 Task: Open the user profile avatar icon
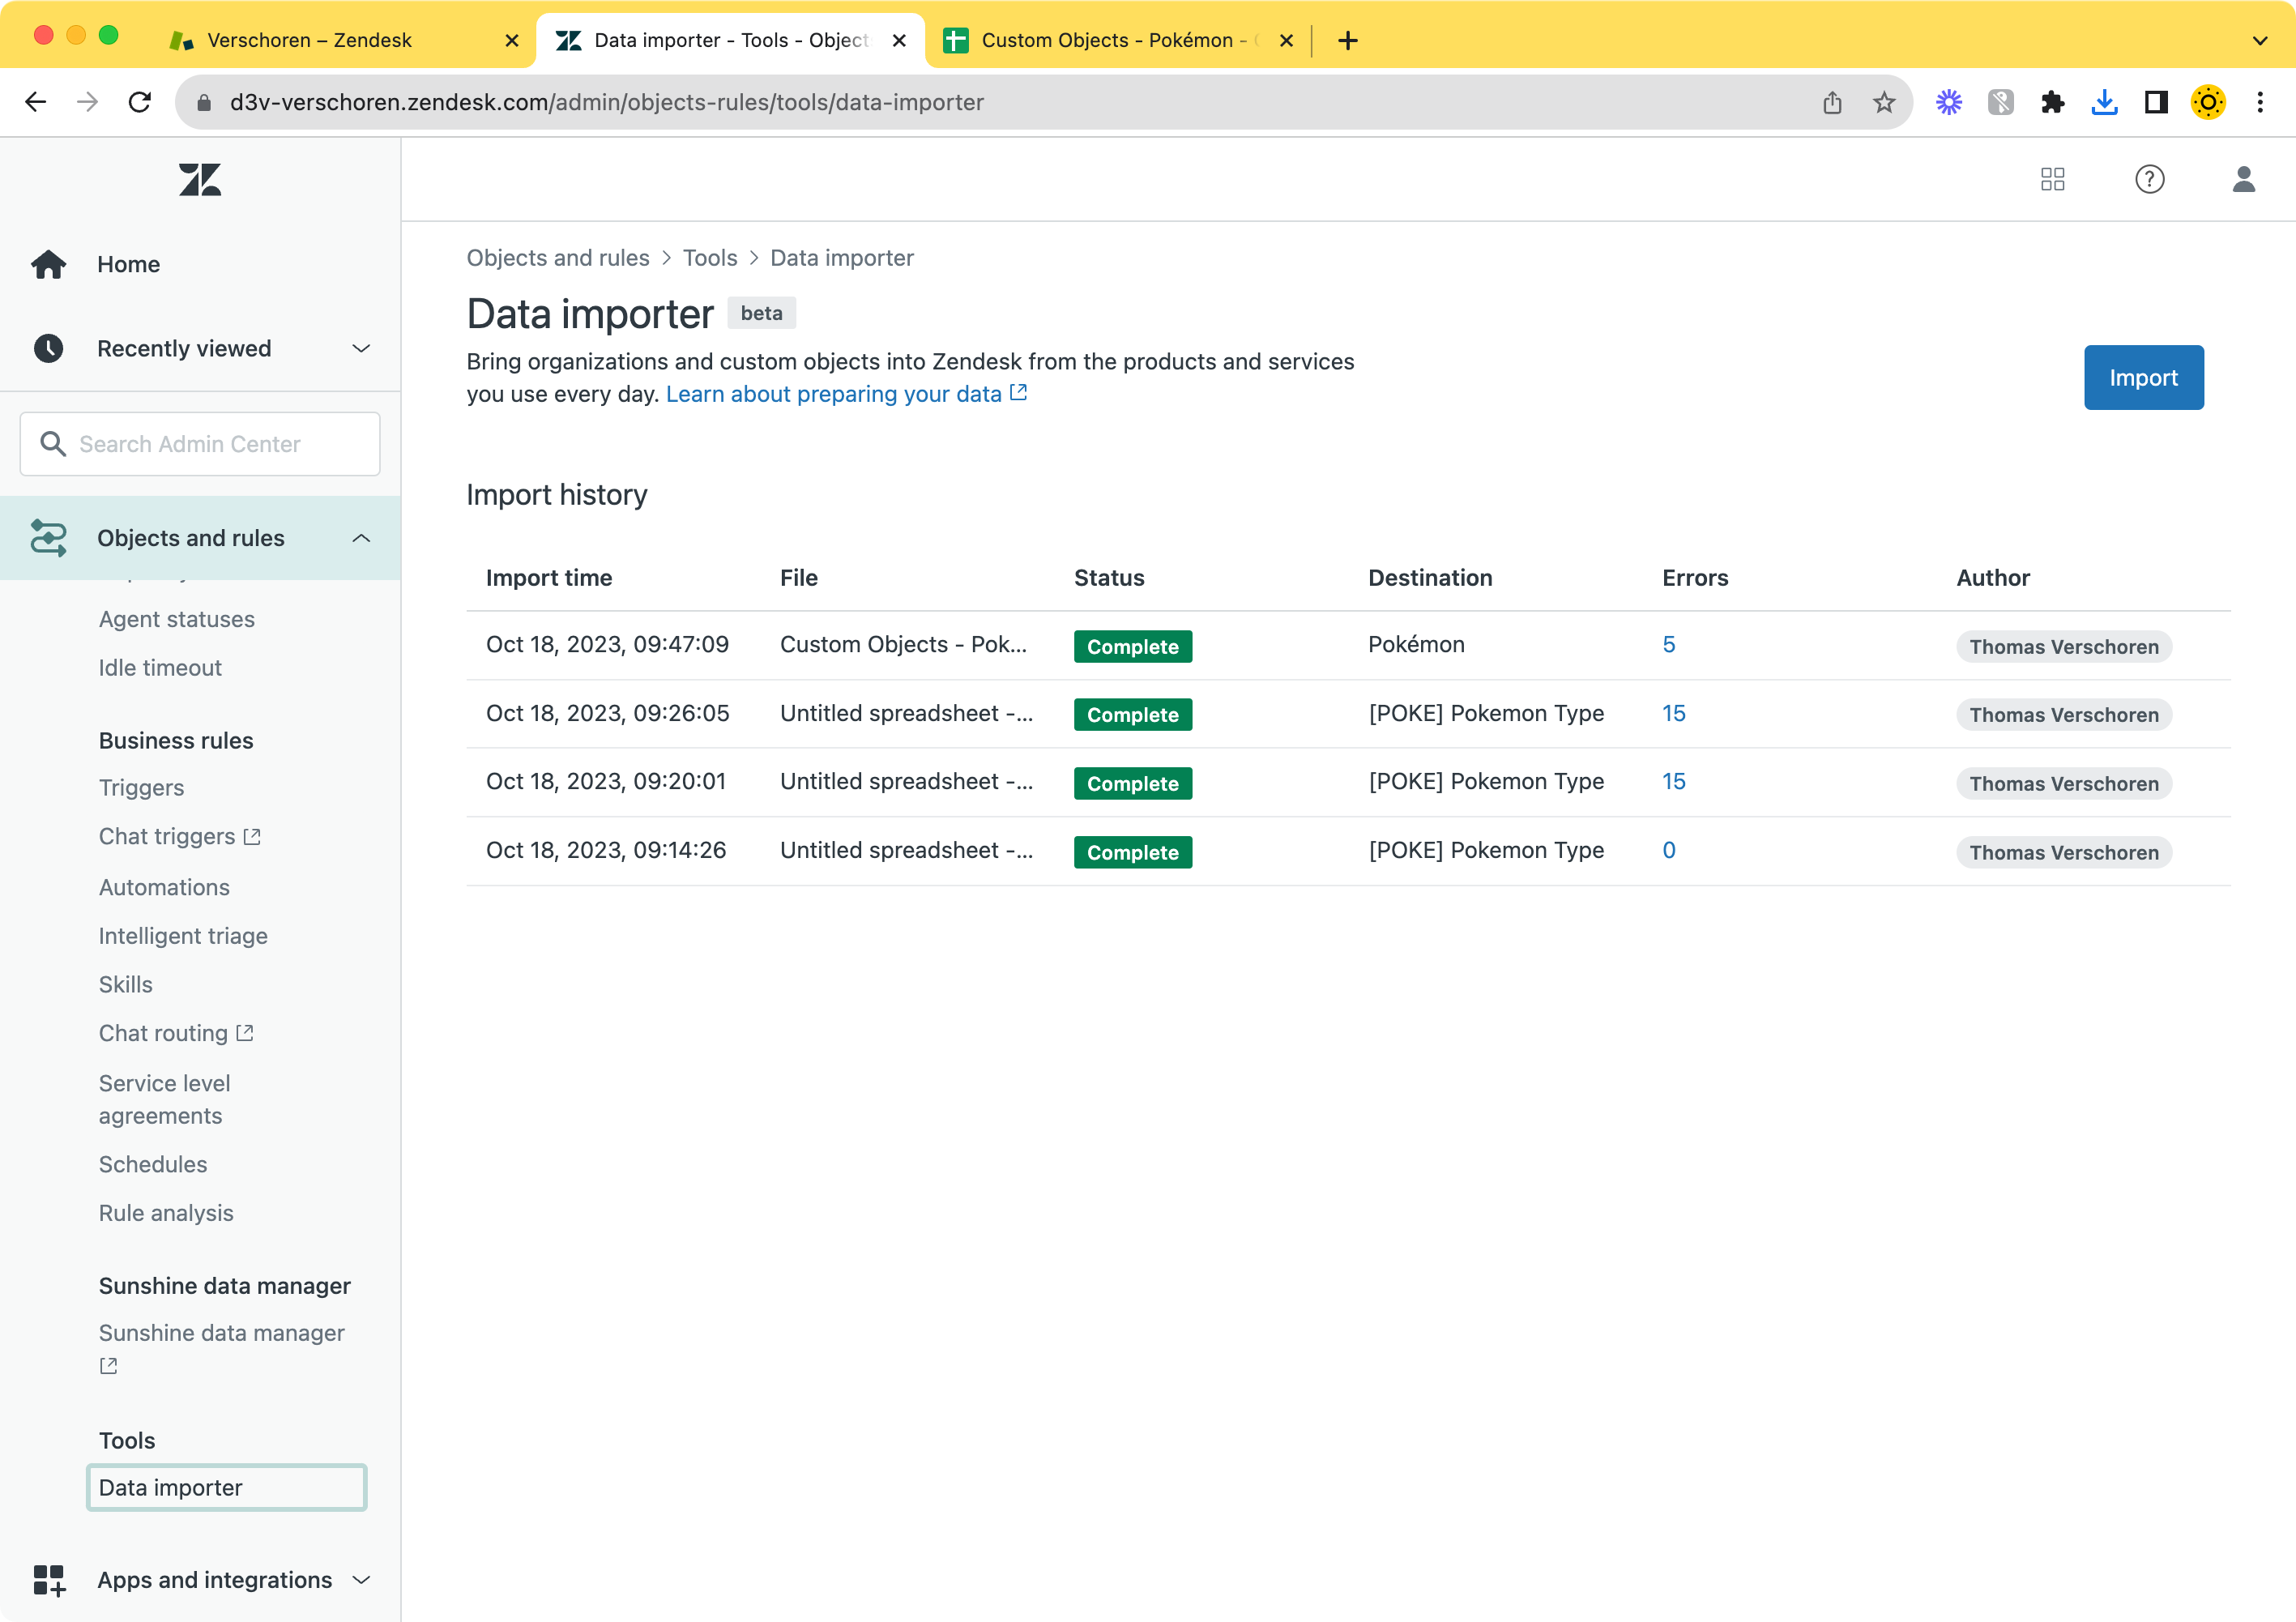pos(2244,179)
